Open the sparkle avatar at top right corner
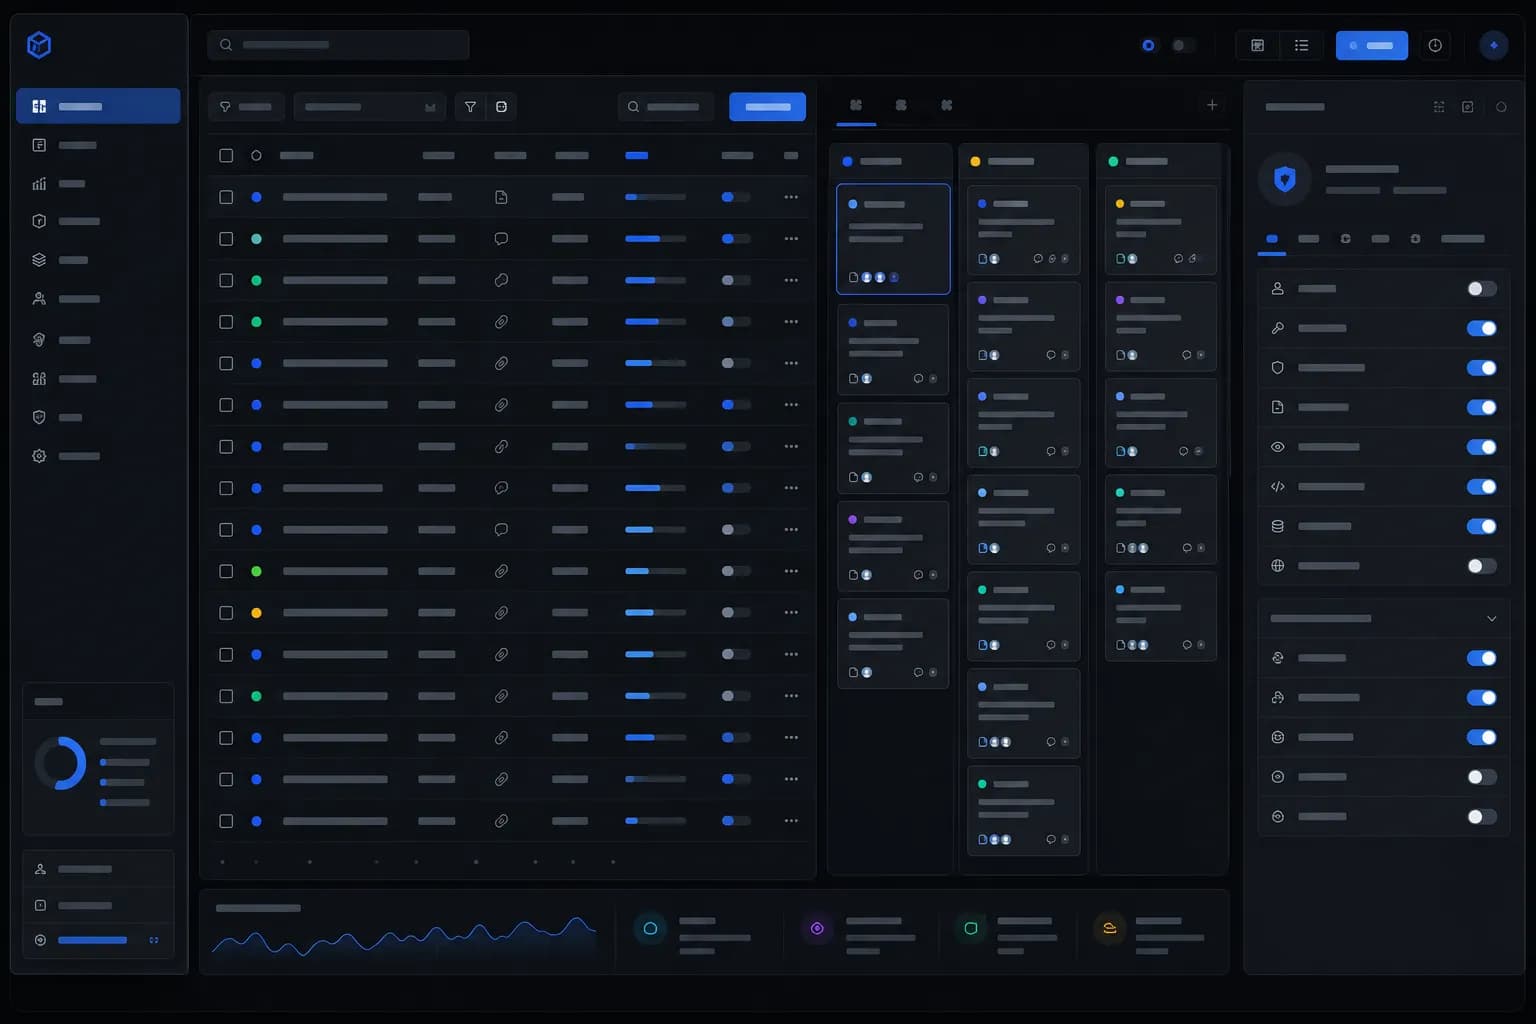The width and height of the screenshot is (1536, 1024). click(x=1494, y=45)
